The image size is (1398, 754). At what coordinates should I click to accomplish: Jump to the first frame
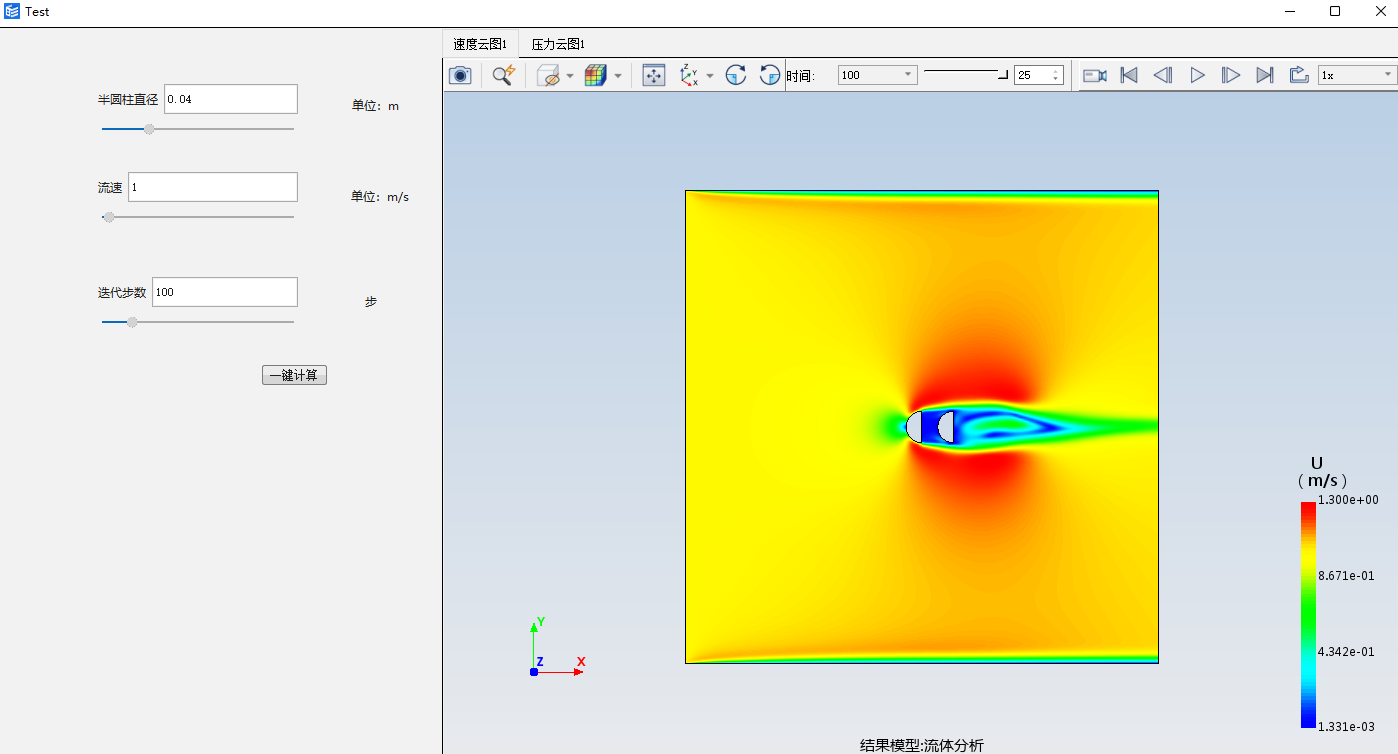[1129, 75]
